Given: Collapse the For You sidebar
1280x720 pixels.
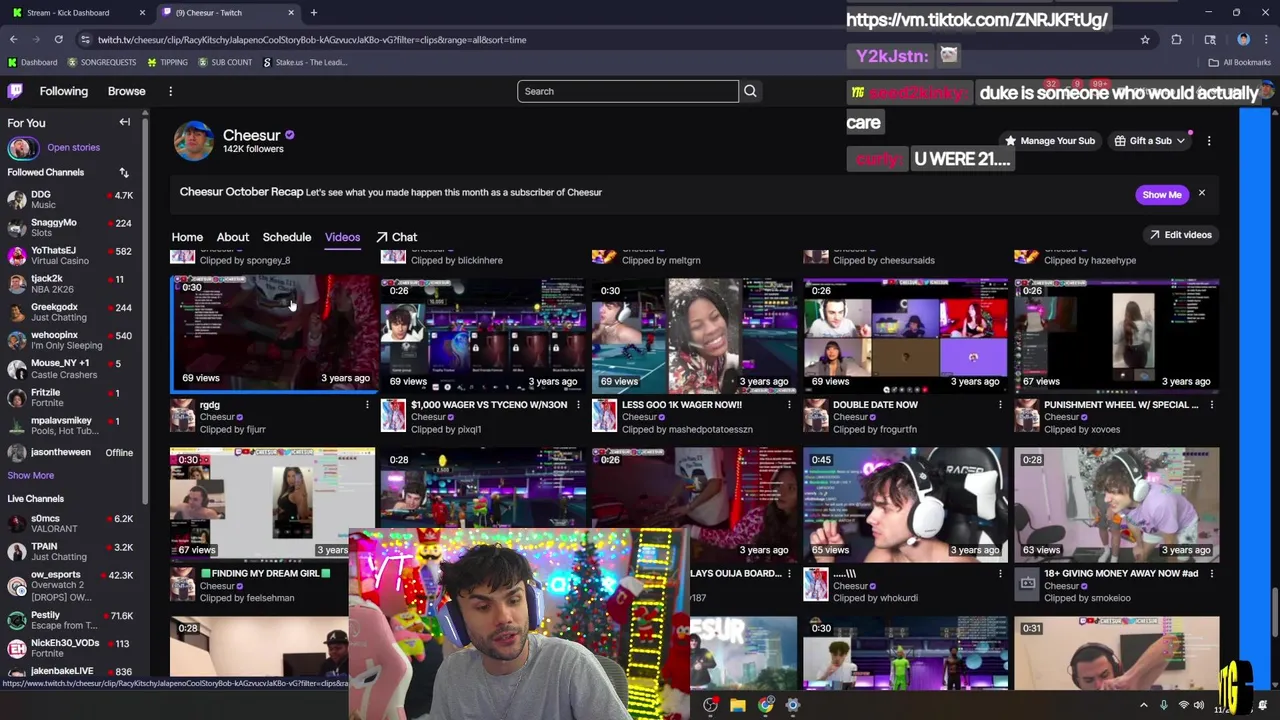Looking at the screenshot, I should 125,122.
